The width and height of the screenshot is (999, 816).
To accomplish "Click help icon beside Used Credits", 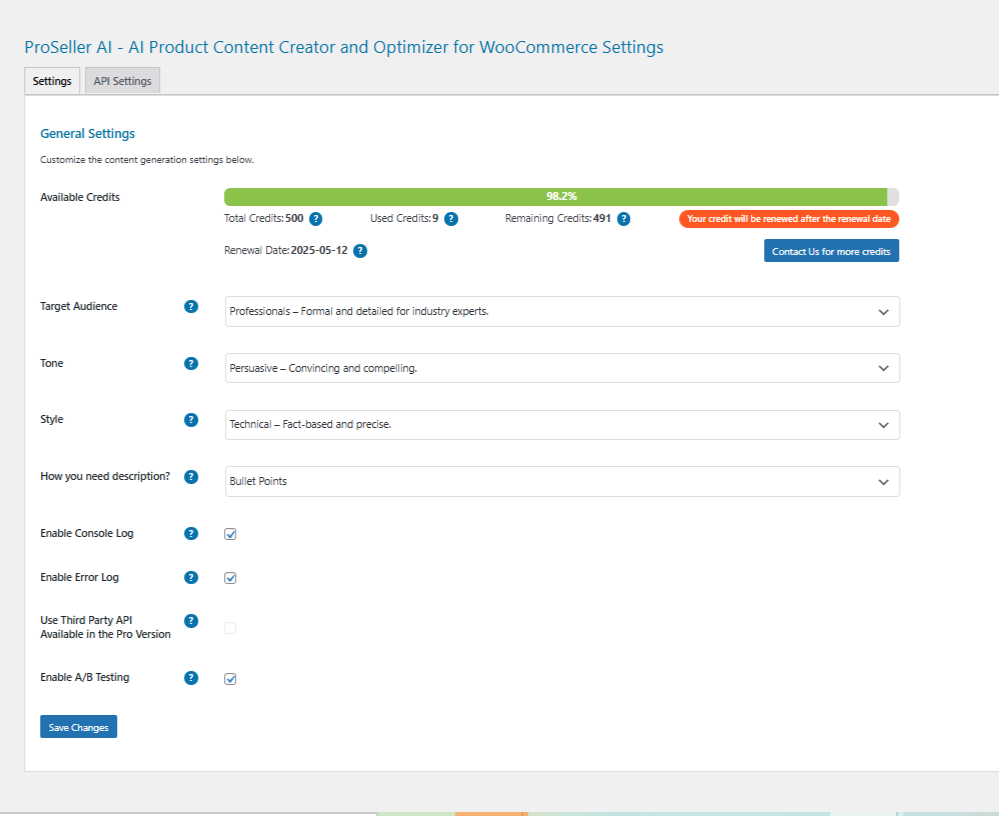I will [x=451, y=219].
